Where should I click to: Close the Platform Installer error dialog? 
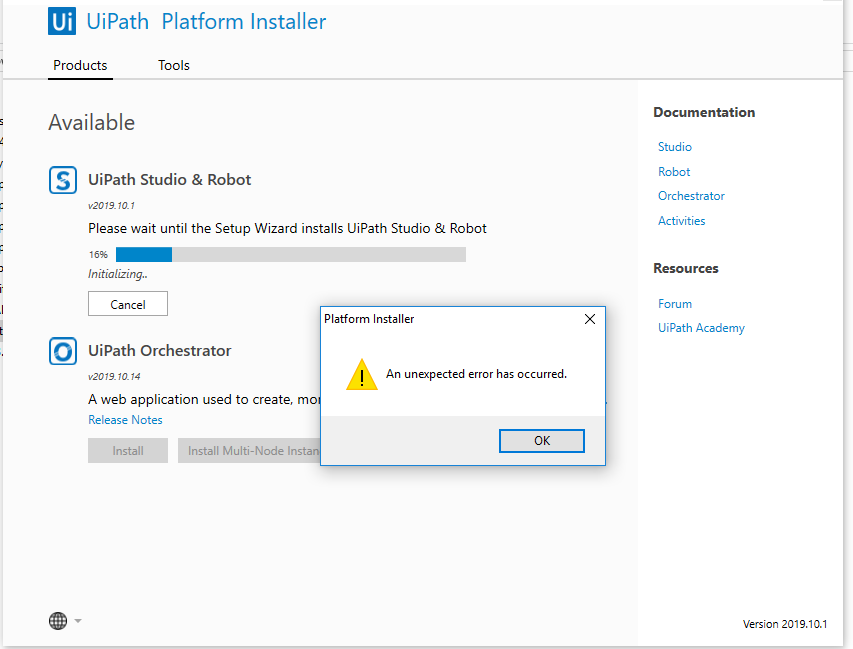(x=590, y=319)
